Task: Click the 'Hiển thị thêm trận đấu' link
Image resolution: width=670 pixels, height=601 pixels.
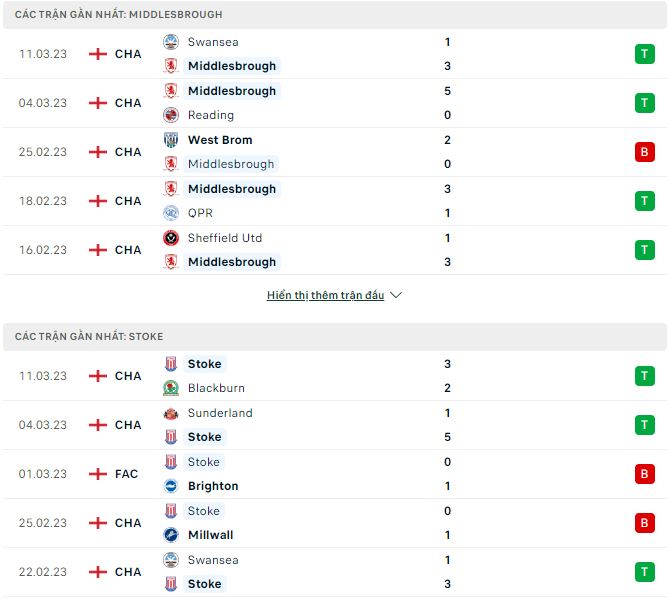Action: (326, 296)
